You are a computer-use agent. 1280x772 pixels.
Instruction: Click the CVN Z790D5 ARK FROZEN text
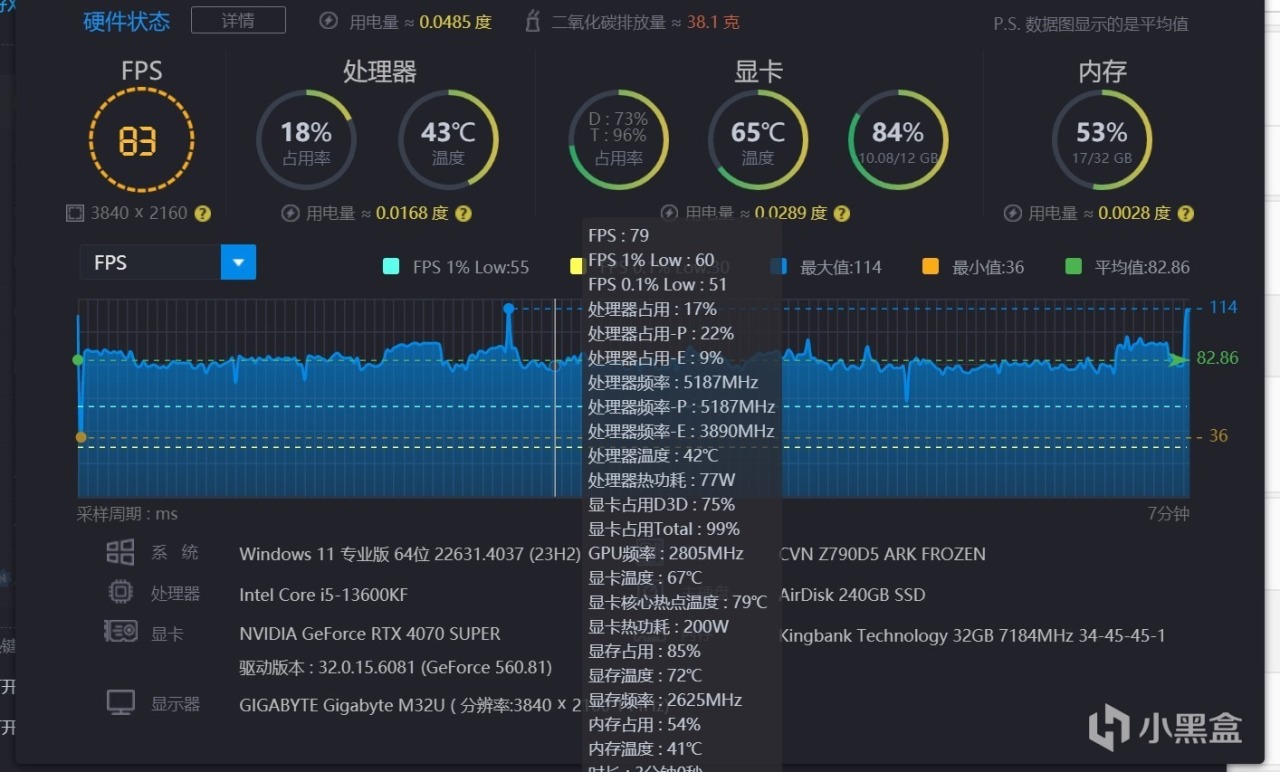pyautogui.click(x=883, y=554)
